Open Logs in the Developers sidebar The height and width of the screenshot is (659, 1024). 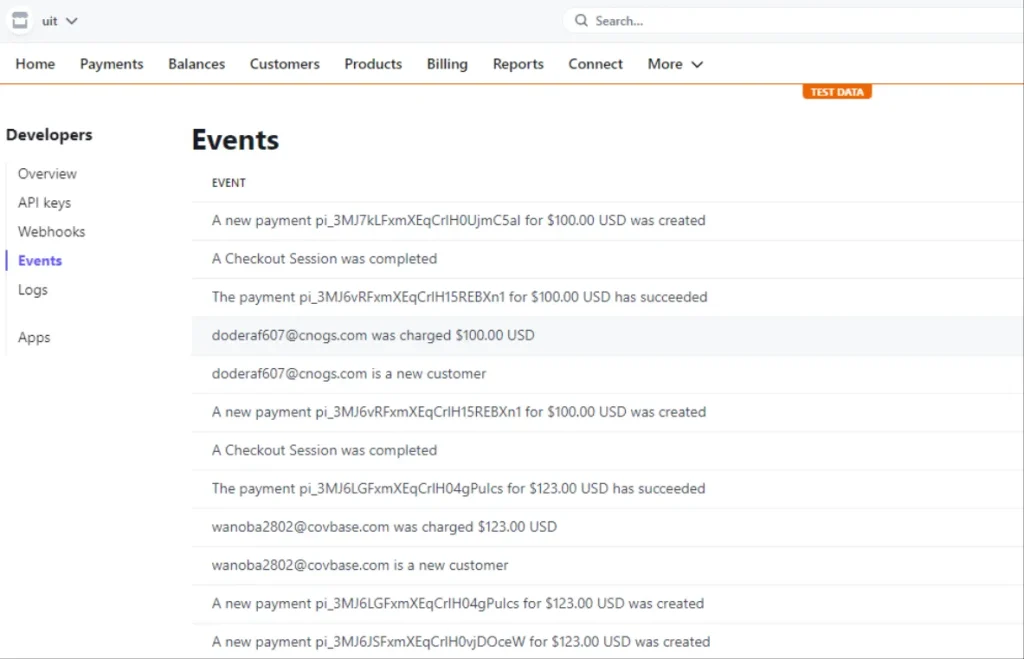point(33,290)
